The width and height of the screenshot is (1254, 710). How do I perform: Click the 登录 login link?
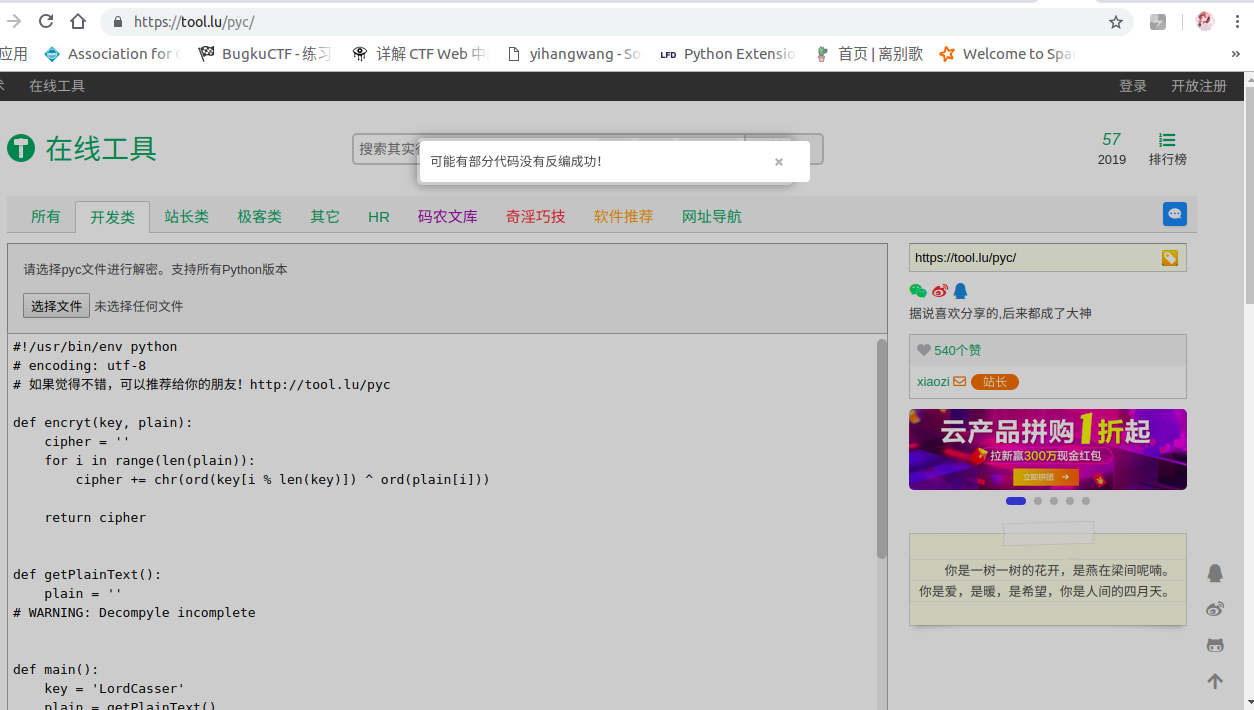tap(1132, 86)
